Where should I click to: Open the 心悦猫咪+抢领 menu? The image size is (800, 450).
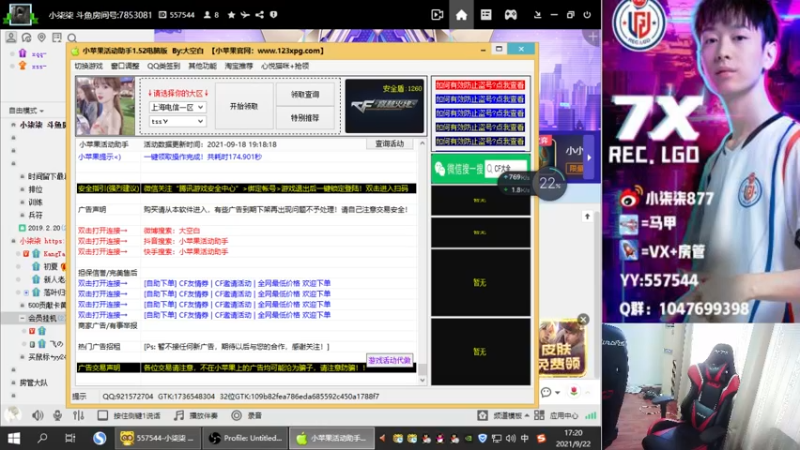click(x=285, y=66)
